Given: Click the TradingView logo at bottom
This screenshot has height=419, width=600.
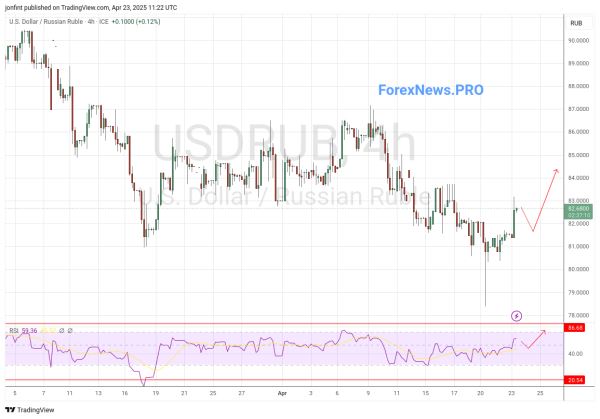Looking at the screenshot, I should [30, 410].
